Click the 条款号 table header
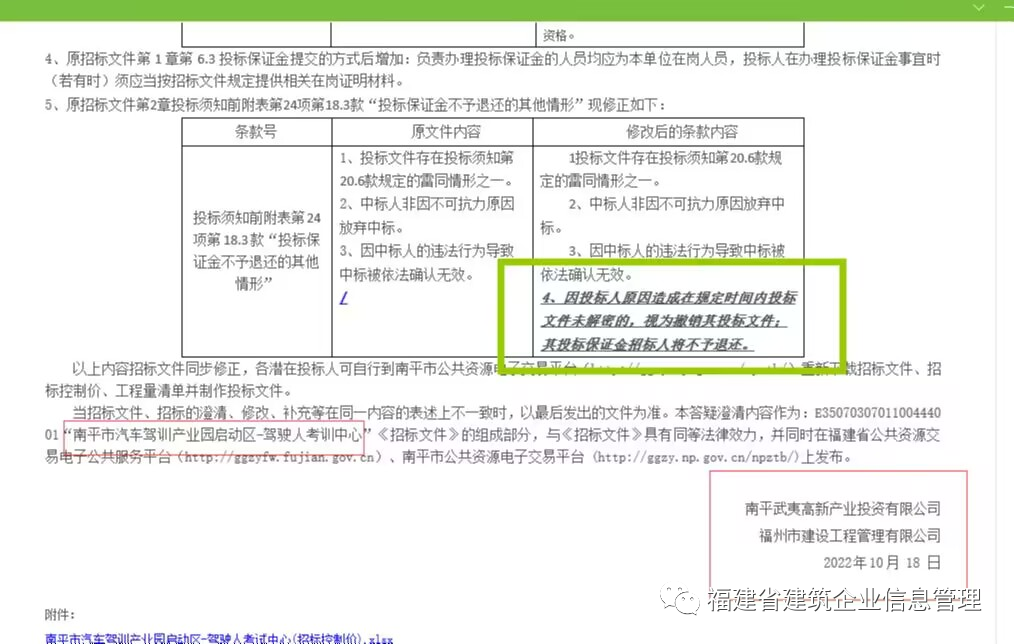Image resolution: width=1014 pixels, height=644 pixels. point(255,132)
